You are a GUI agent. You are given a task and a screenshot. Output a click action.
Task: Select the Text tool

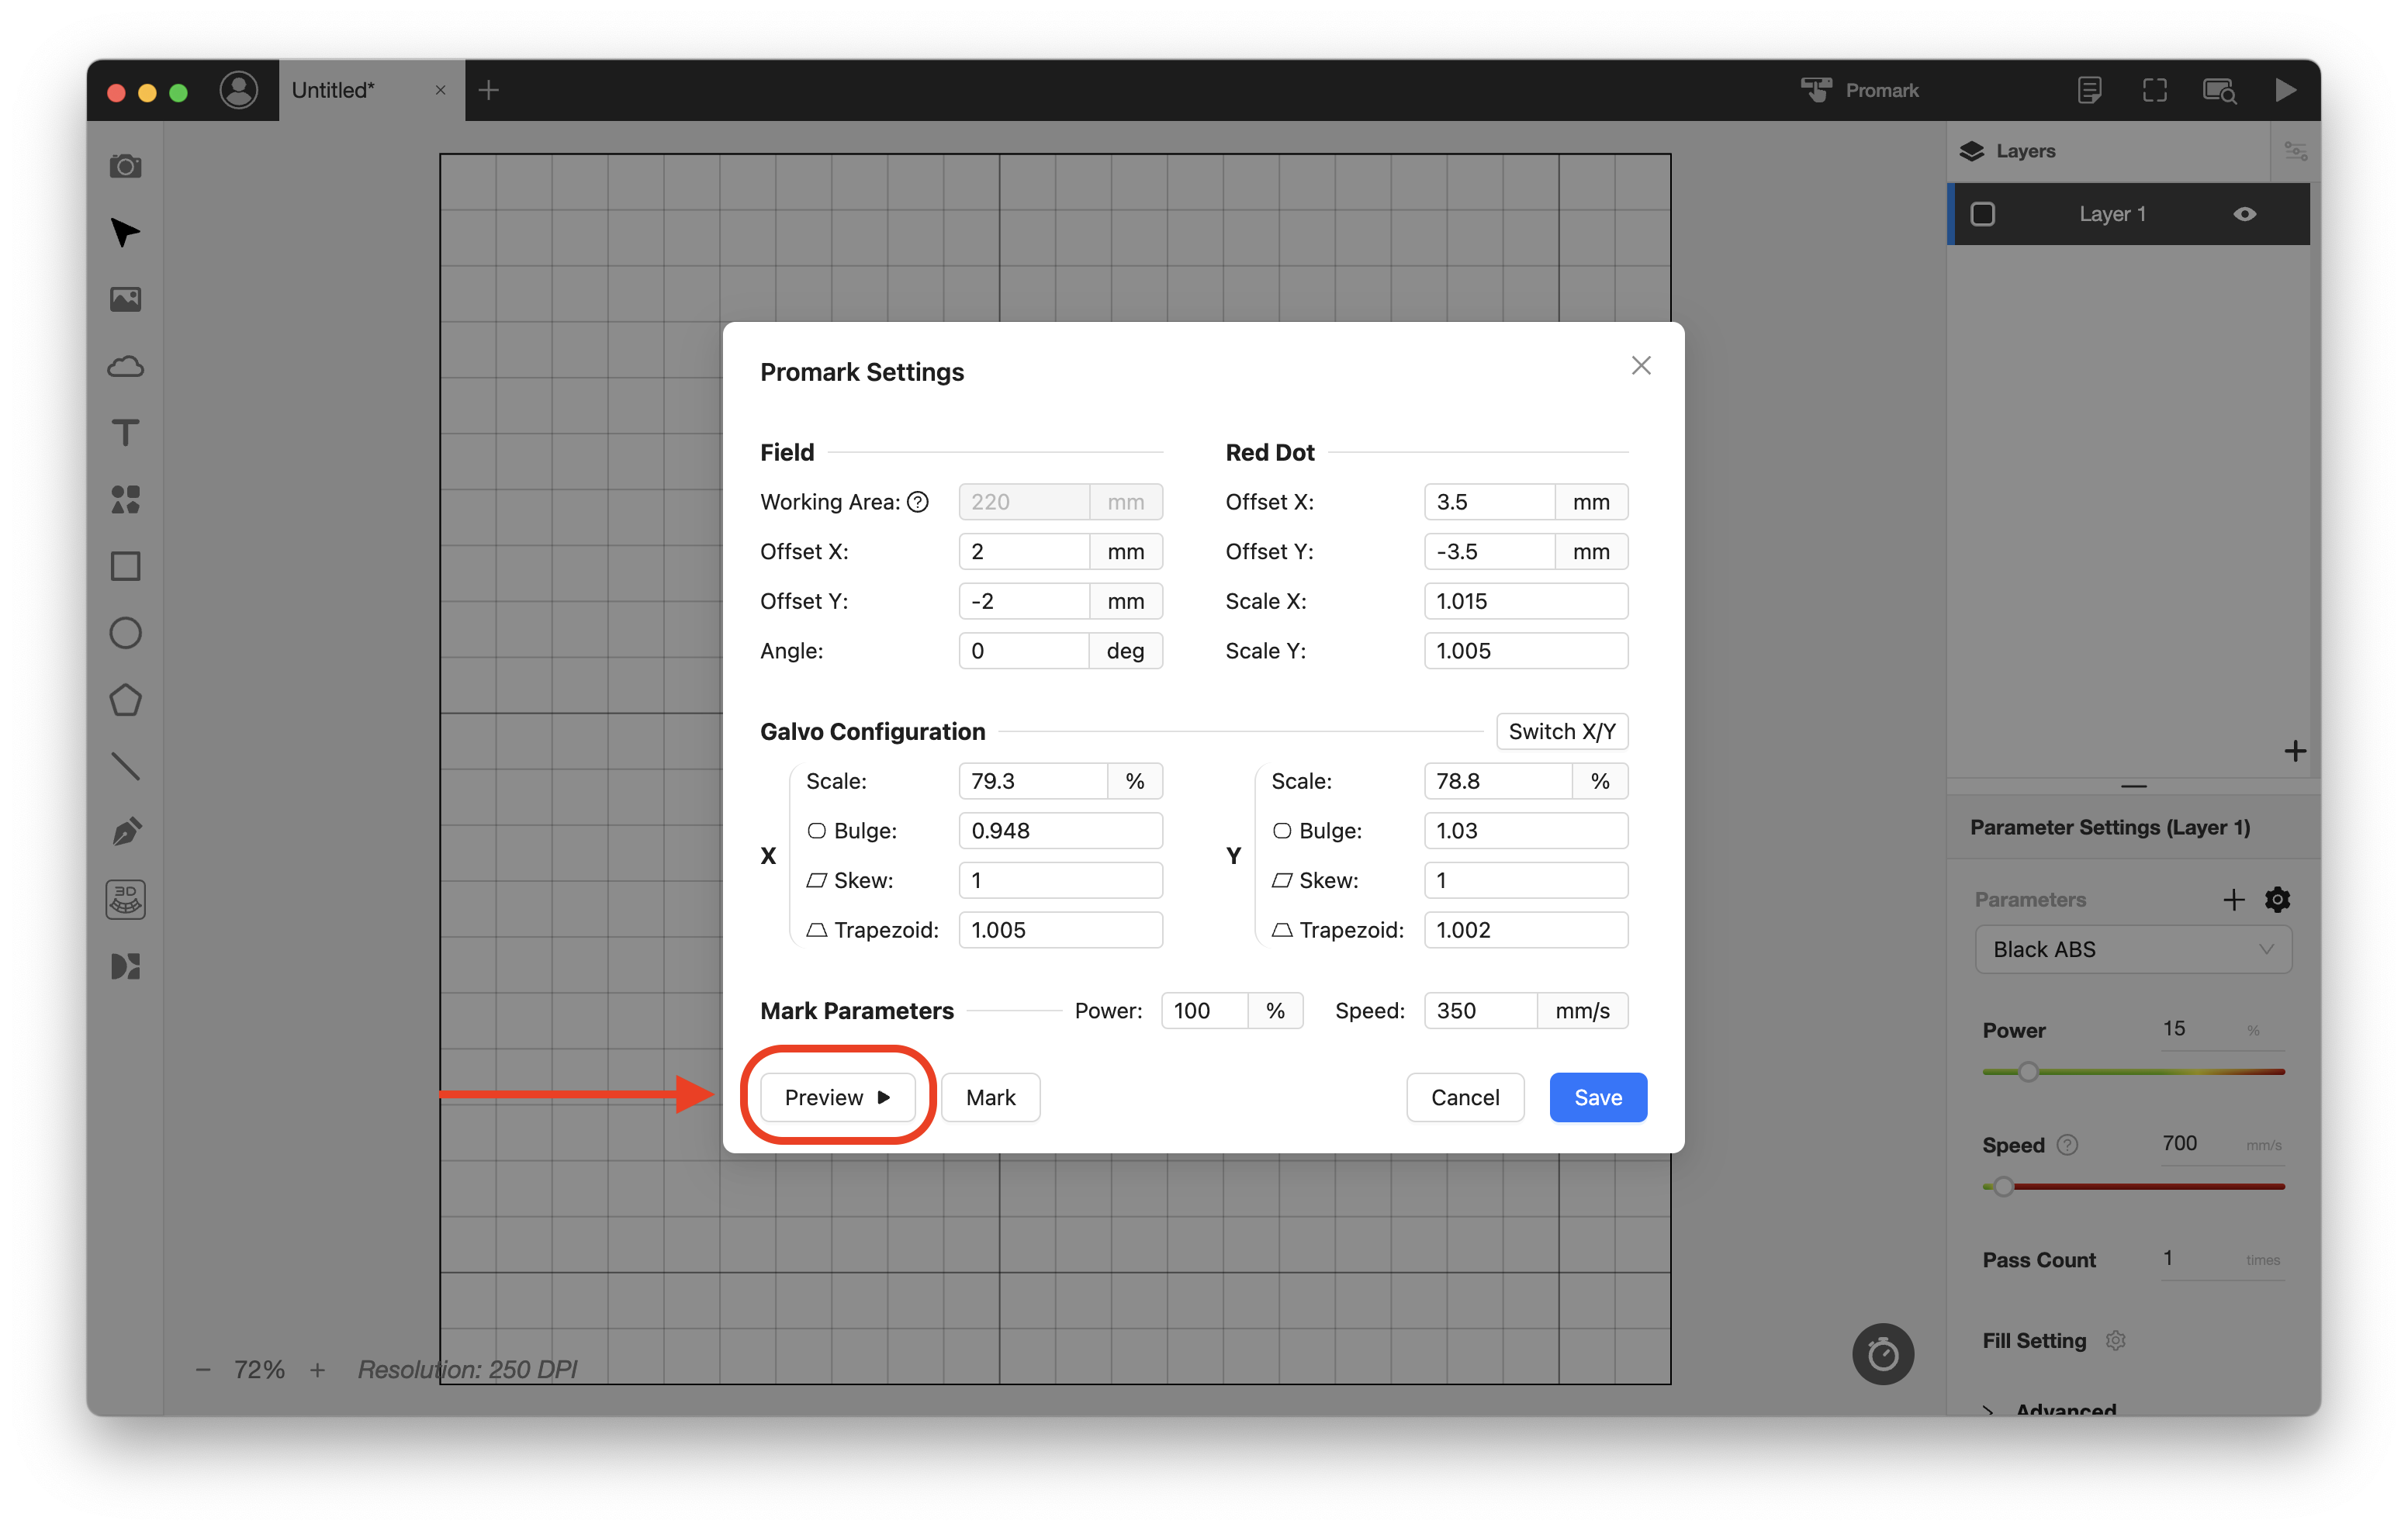(125, 433)
